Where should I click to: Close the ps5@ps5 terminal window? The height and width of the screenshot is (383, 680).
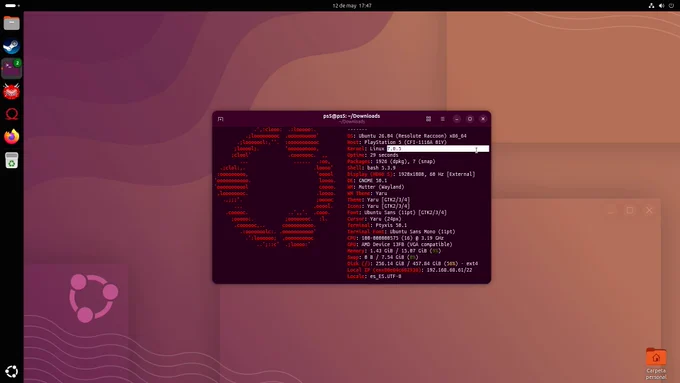point(483,119)
